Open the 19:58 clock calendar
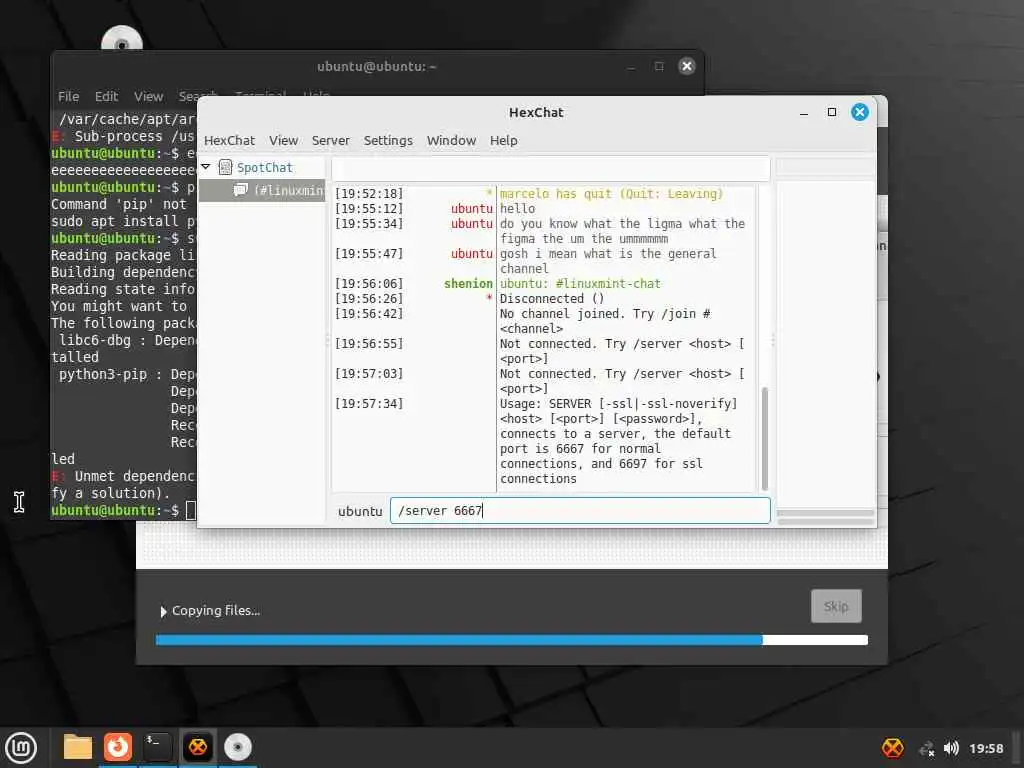 click(x=985, y=748)
